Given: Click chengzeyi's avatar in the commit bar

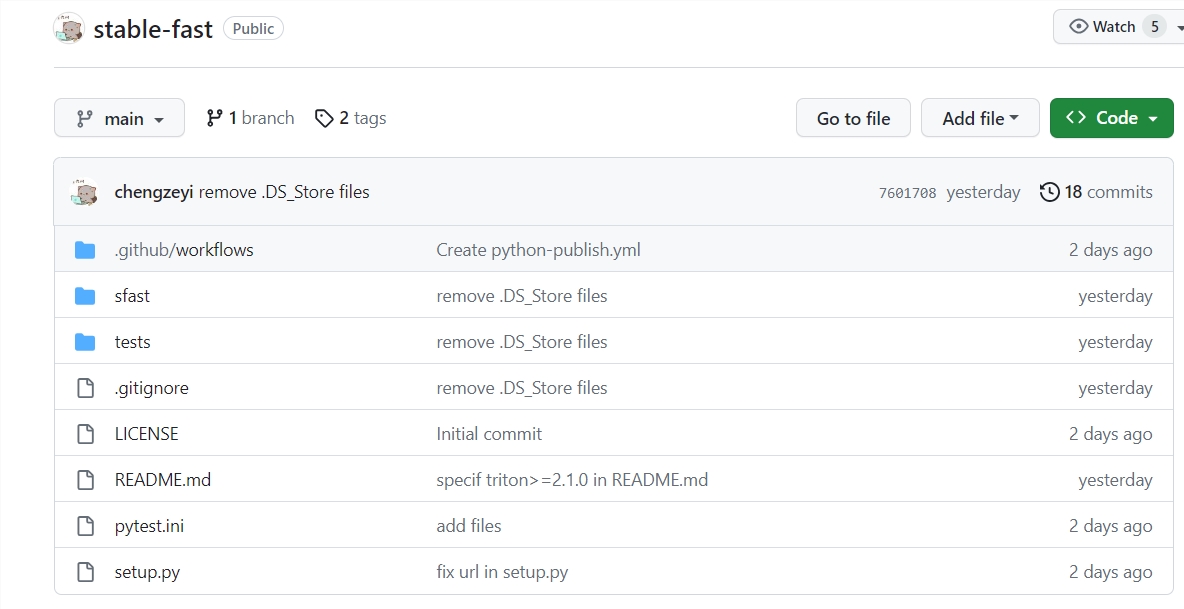Looking at the screenshot, I should [x=84, y=192].
